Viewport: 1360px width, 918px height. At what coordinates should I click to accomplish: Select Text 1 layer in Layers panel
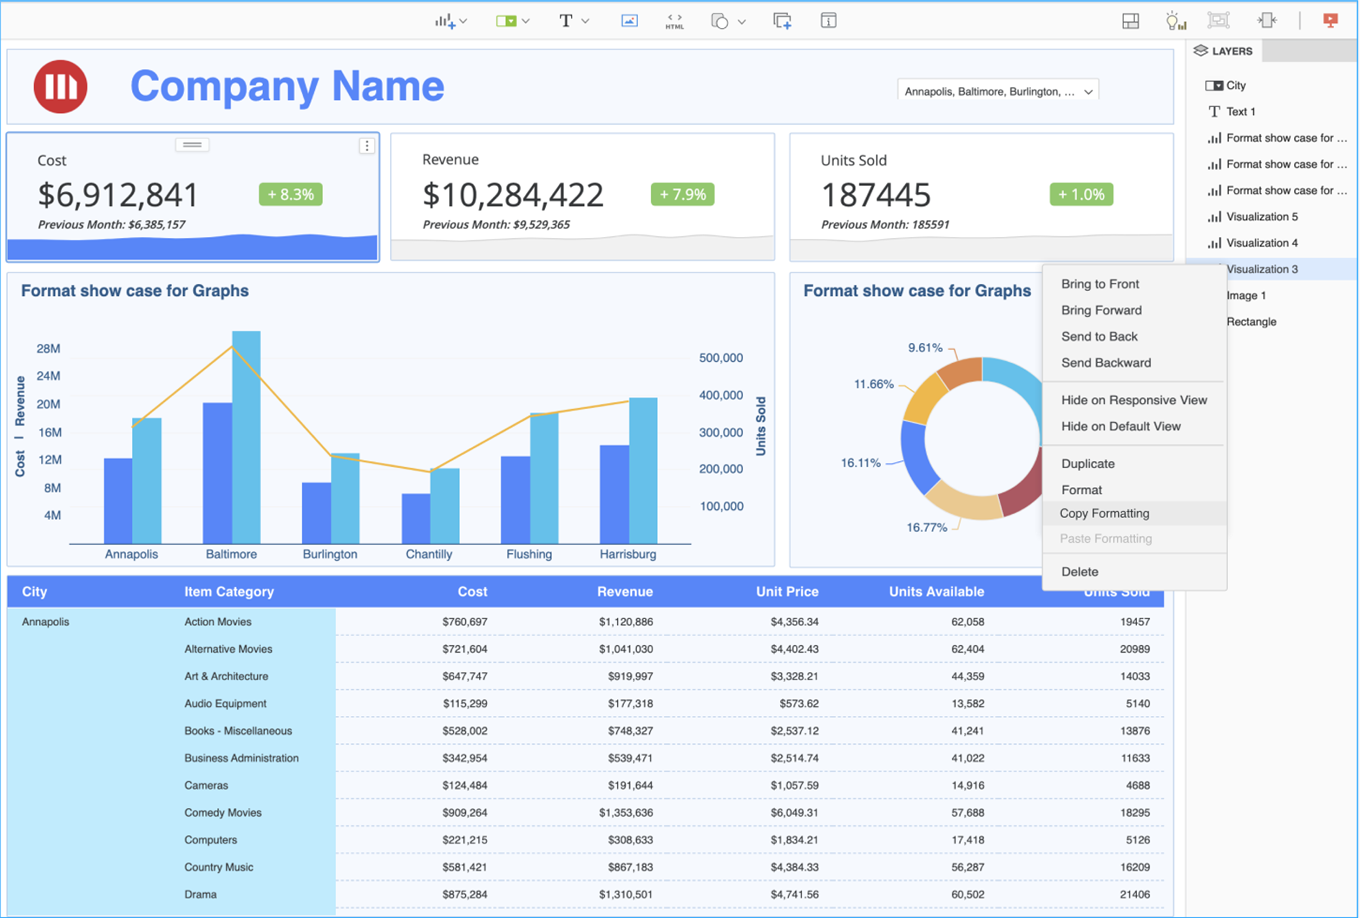(1240, 112)
